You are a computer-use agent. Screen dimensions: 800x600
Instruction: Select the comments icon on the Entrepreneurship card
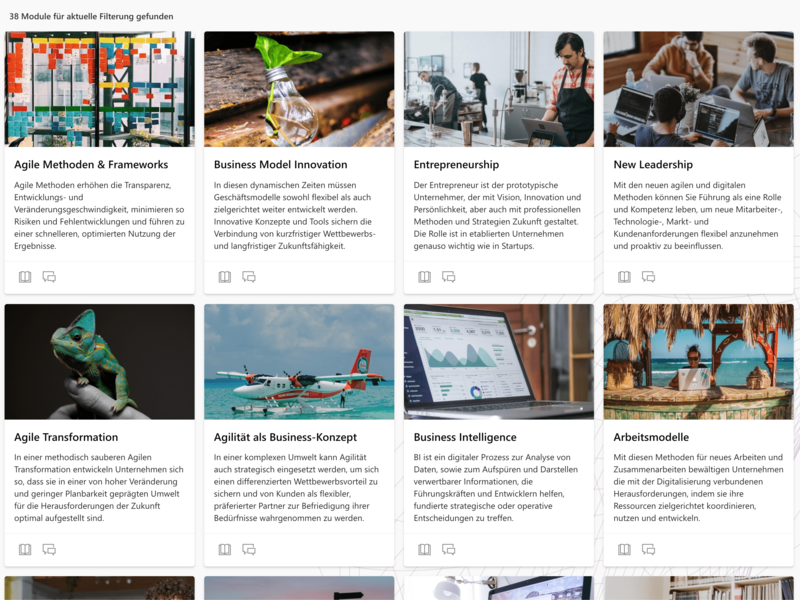[x=448, y=277]
